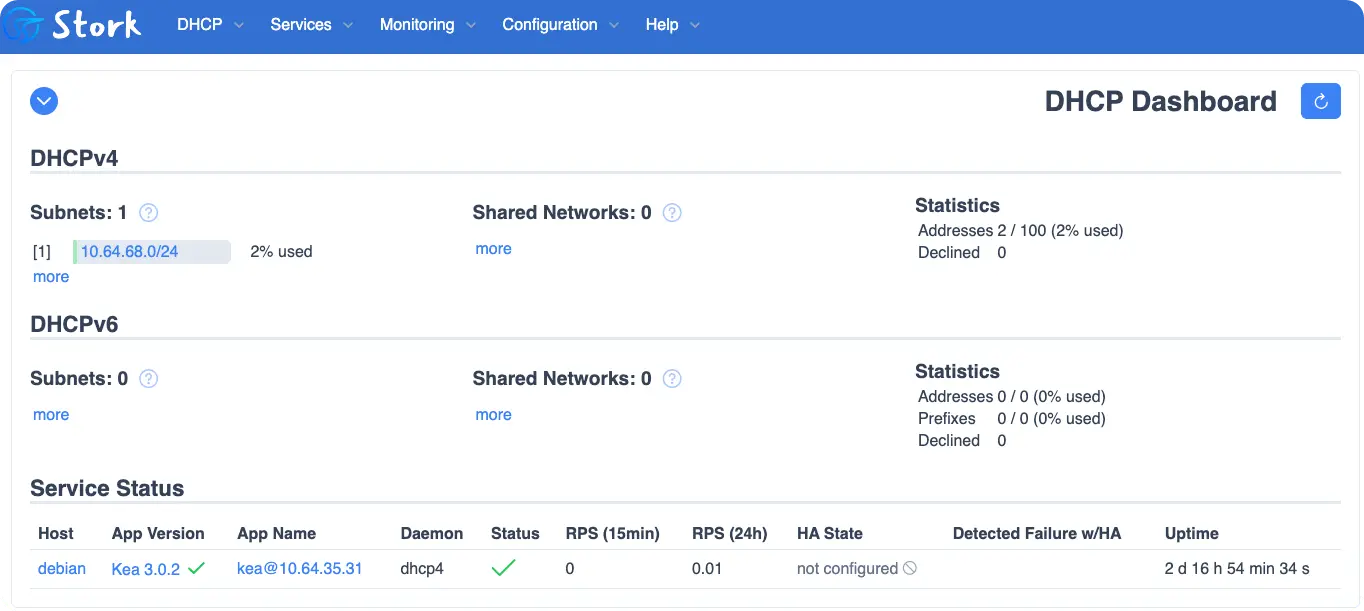Collapse the dashboard with the round chevron button
The width and height of the screenshot is (1364, 611).
click(44, 101)
